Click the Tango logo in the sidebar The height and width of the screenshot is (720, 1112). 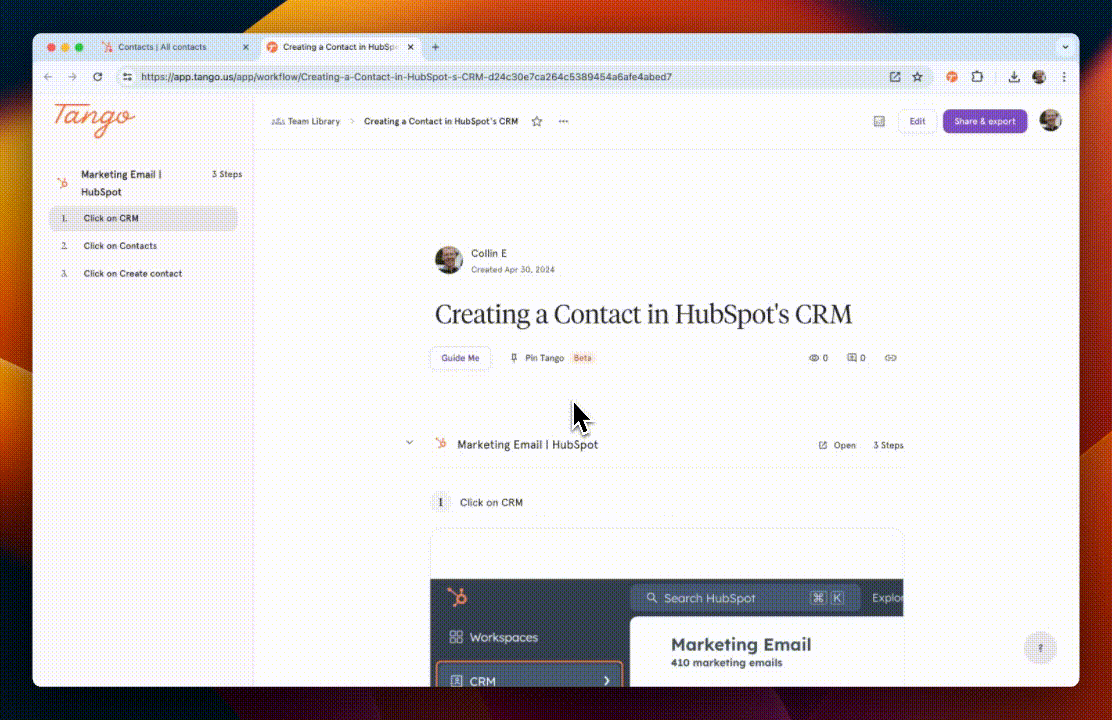coord(94,119)
